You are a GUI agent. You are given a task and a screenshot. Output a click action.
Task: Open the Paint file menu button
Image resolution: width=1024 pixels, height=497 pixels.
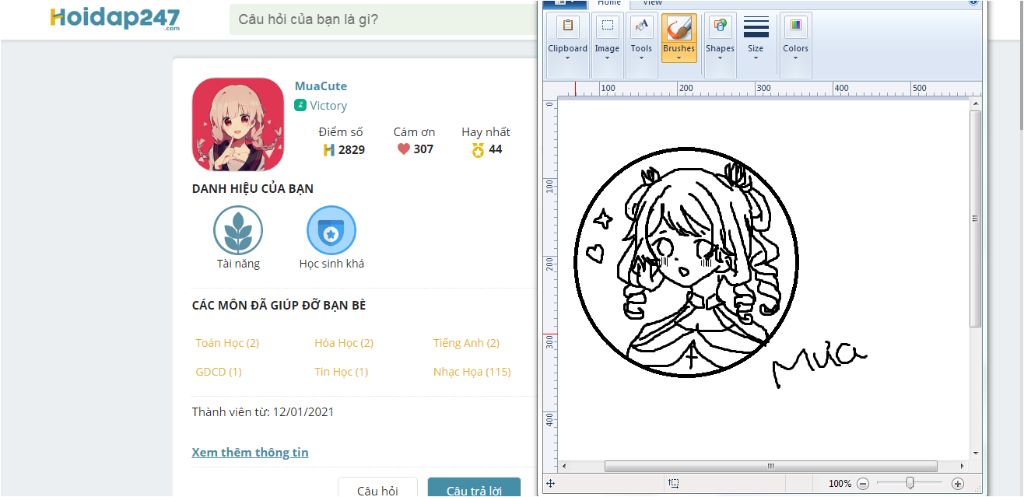[564, 3]
